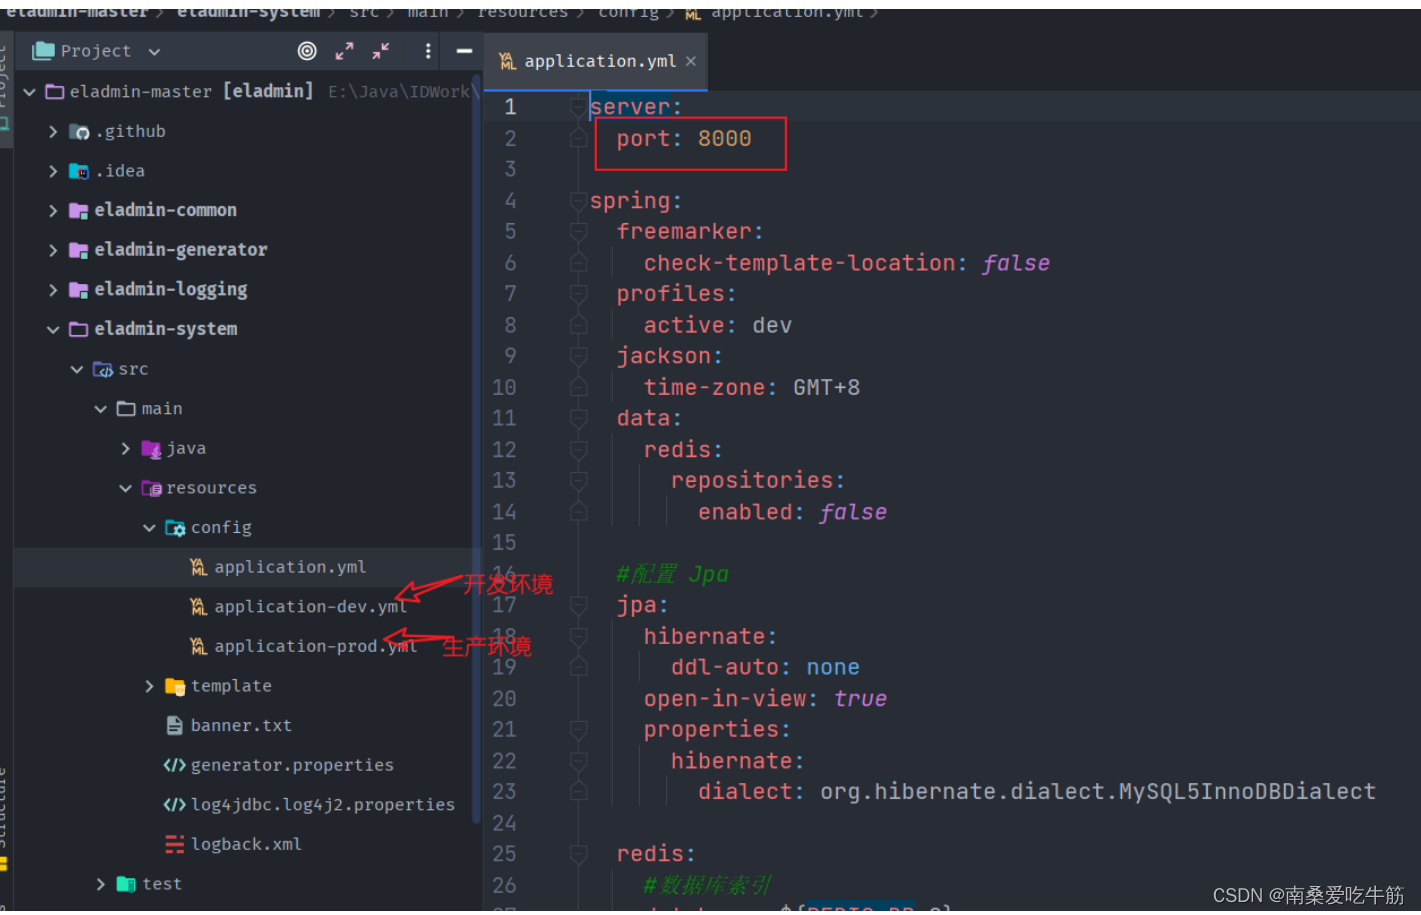Expand the test folder
The image size is (1421, 915).
[x=100, y=884]
